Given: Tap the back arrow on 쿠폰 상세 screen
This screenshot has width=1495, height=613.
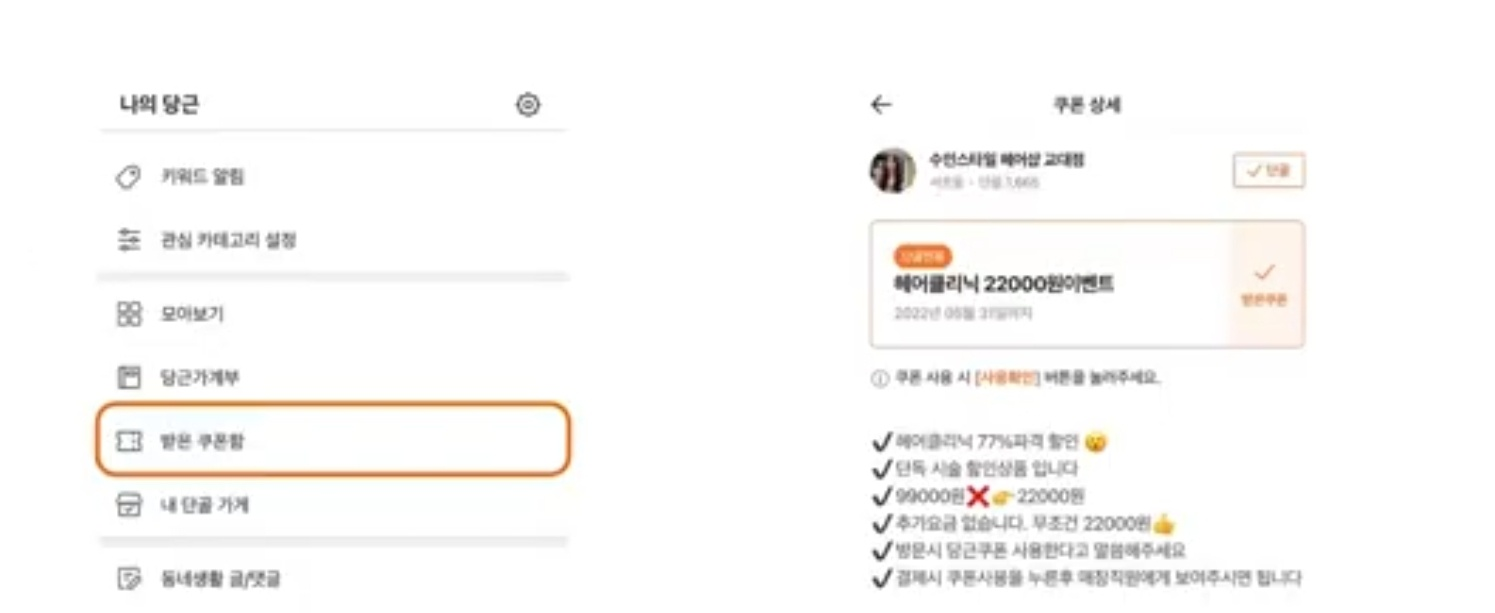Looking at the screenshot, I should coord(880,103).
